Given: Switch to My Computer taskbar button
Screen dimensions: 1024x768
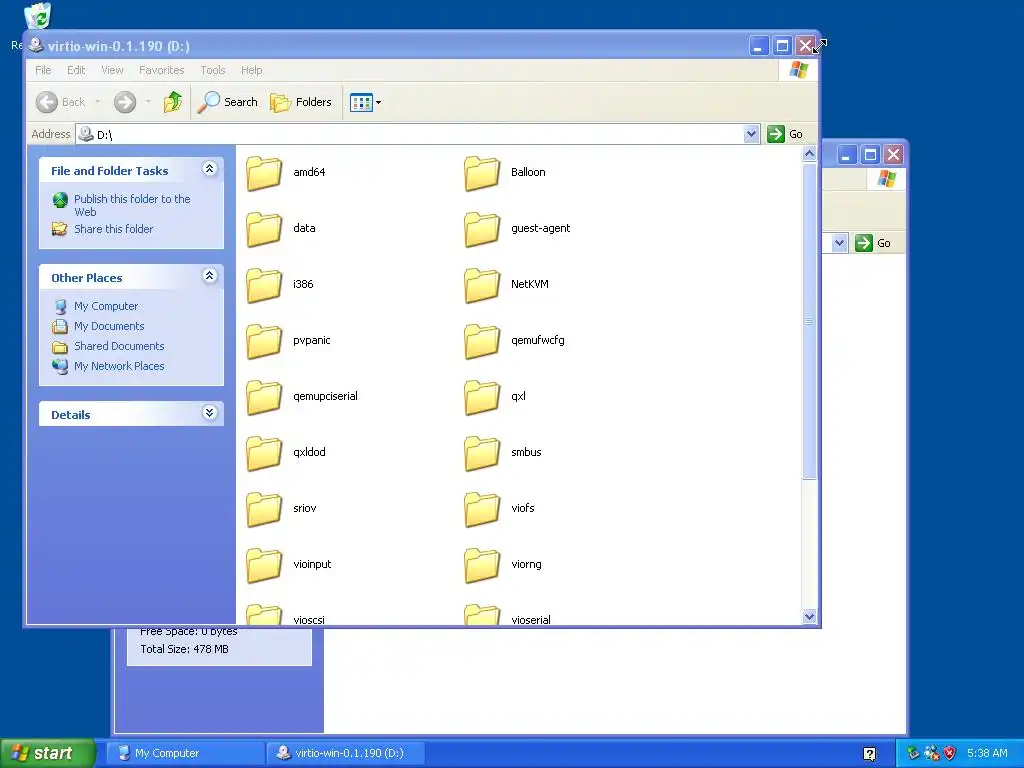Looking at the screenshot, I should click(x=185, y=753).
